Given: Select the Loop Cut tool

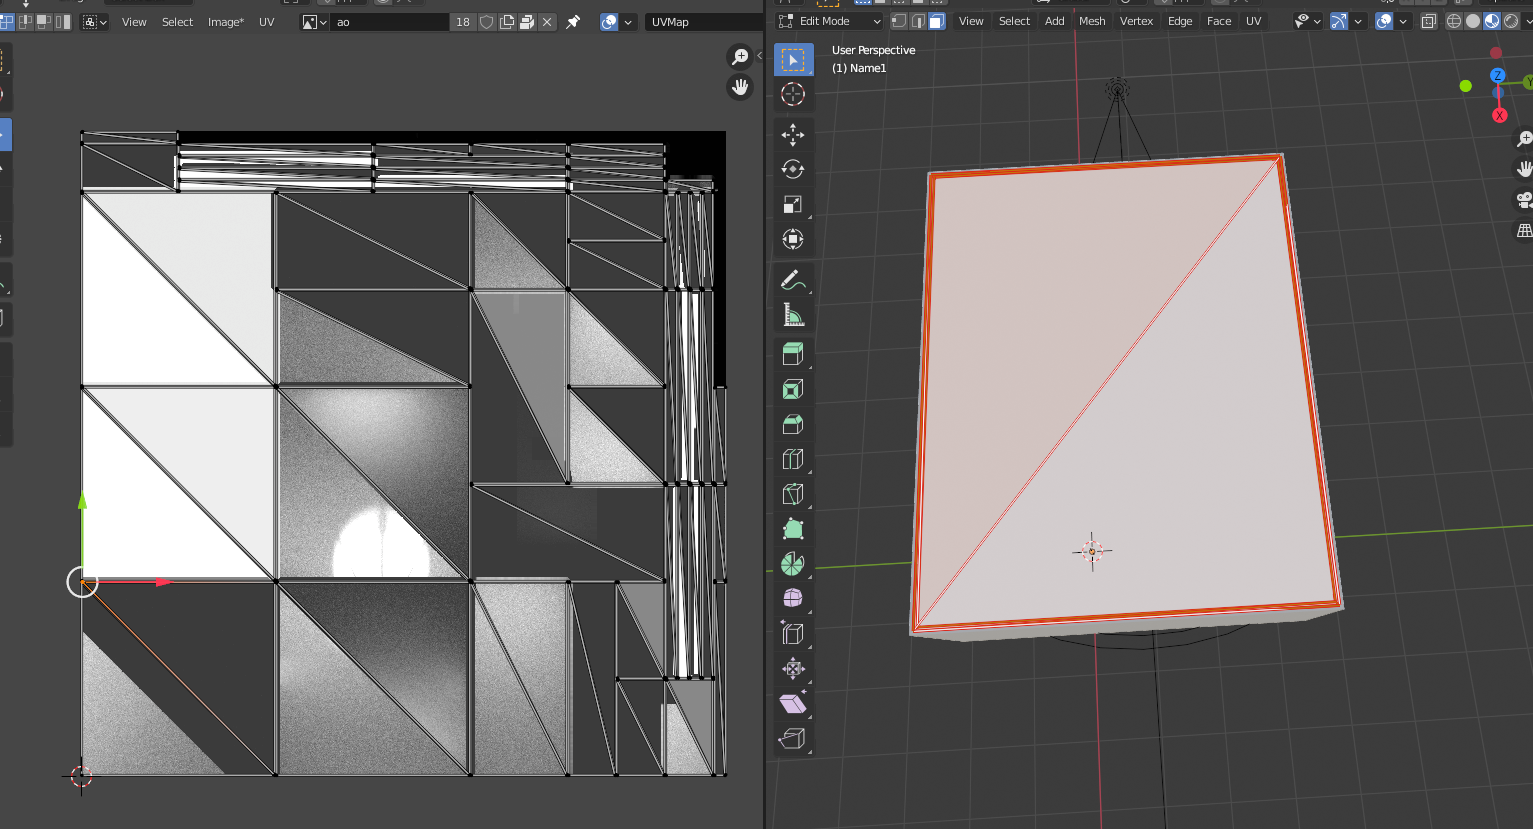Looking at the screenshot, I should (x=793, y=459).
